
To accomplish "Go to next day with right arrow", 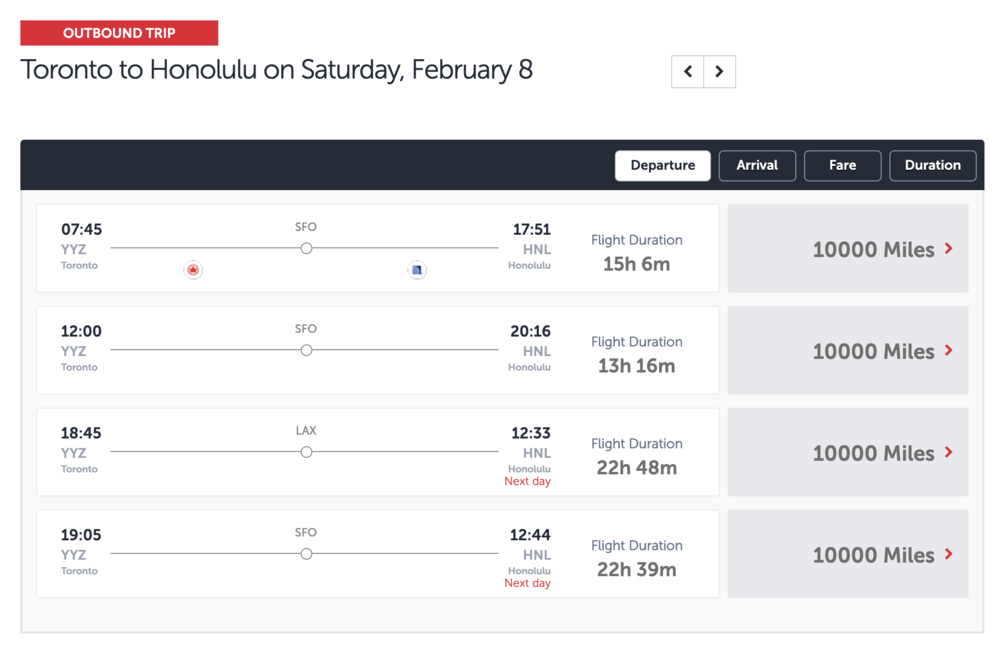I will click(x=720, y=72).
